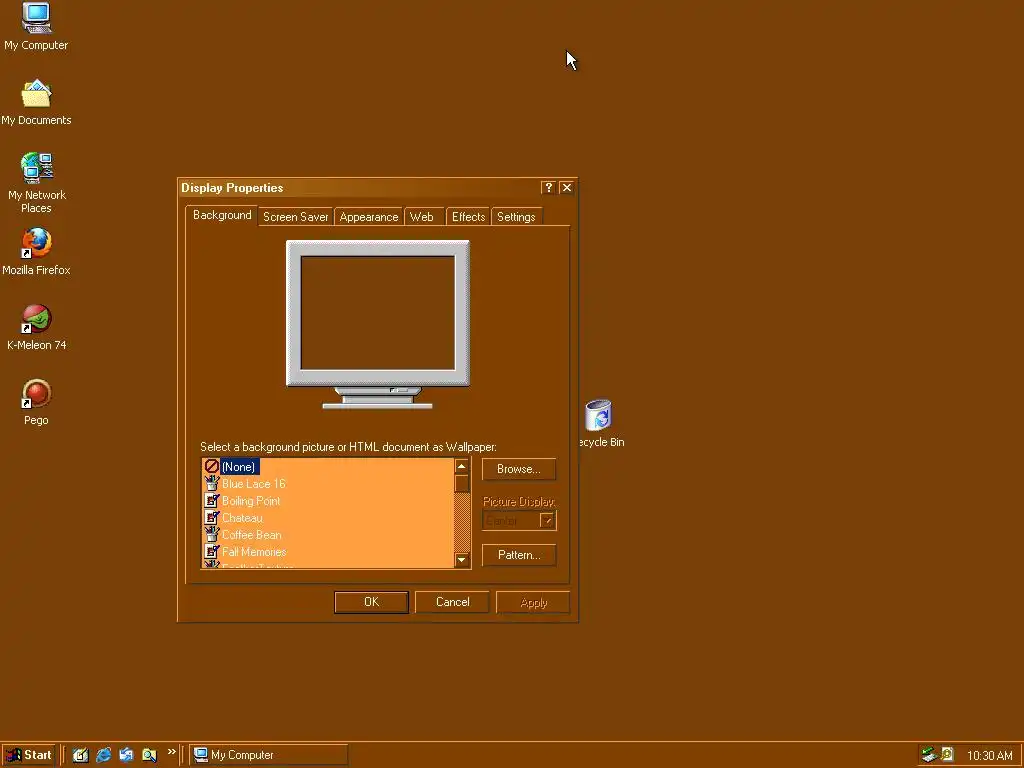Select Blue Lace 16 wallpaper

[253, 484]
